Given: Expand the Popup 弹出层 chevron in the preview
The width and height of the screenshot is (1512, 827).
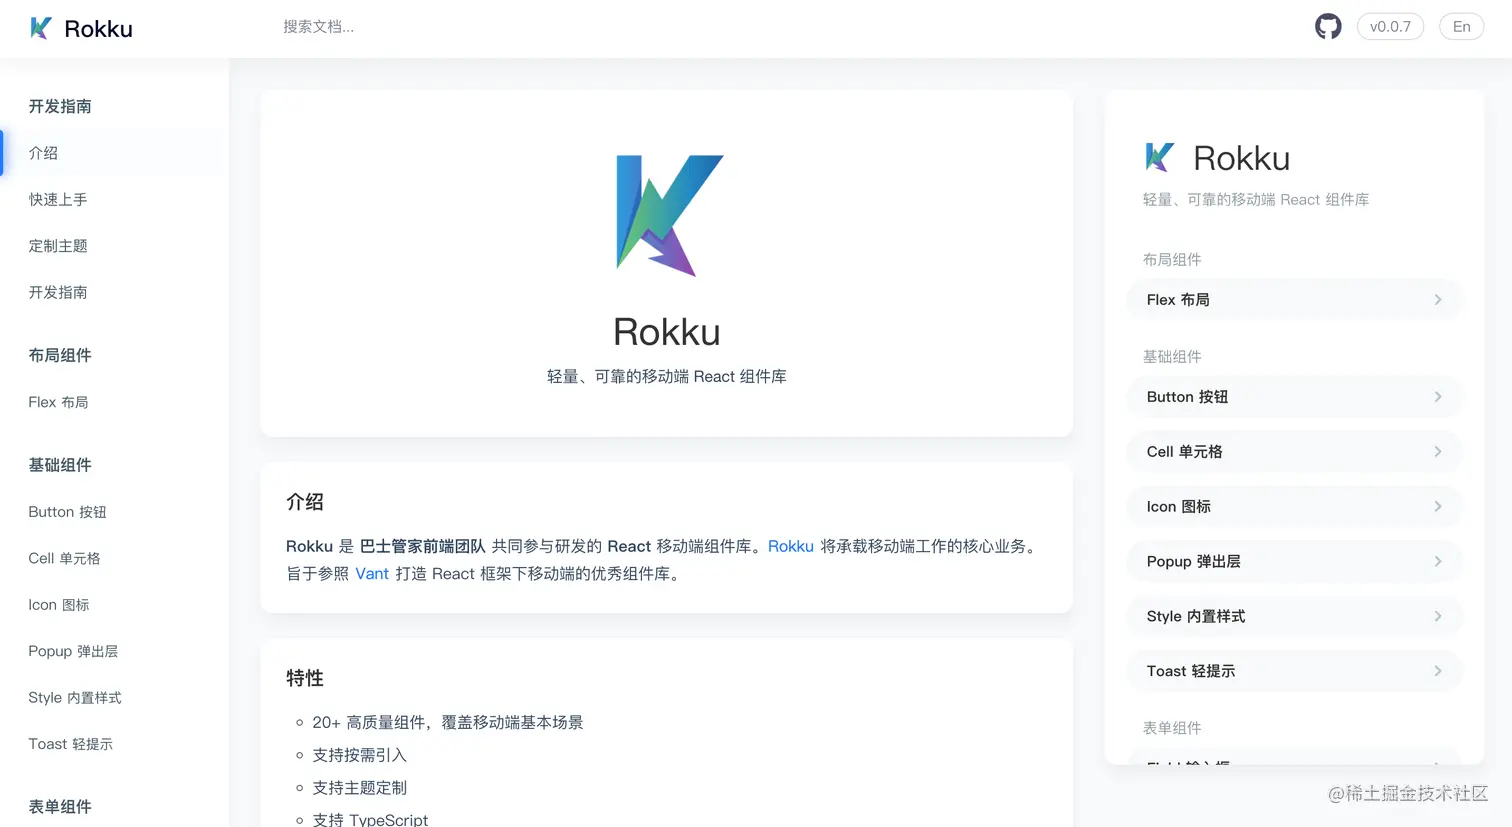Looking at the screenshot, I should [1437, 562].
